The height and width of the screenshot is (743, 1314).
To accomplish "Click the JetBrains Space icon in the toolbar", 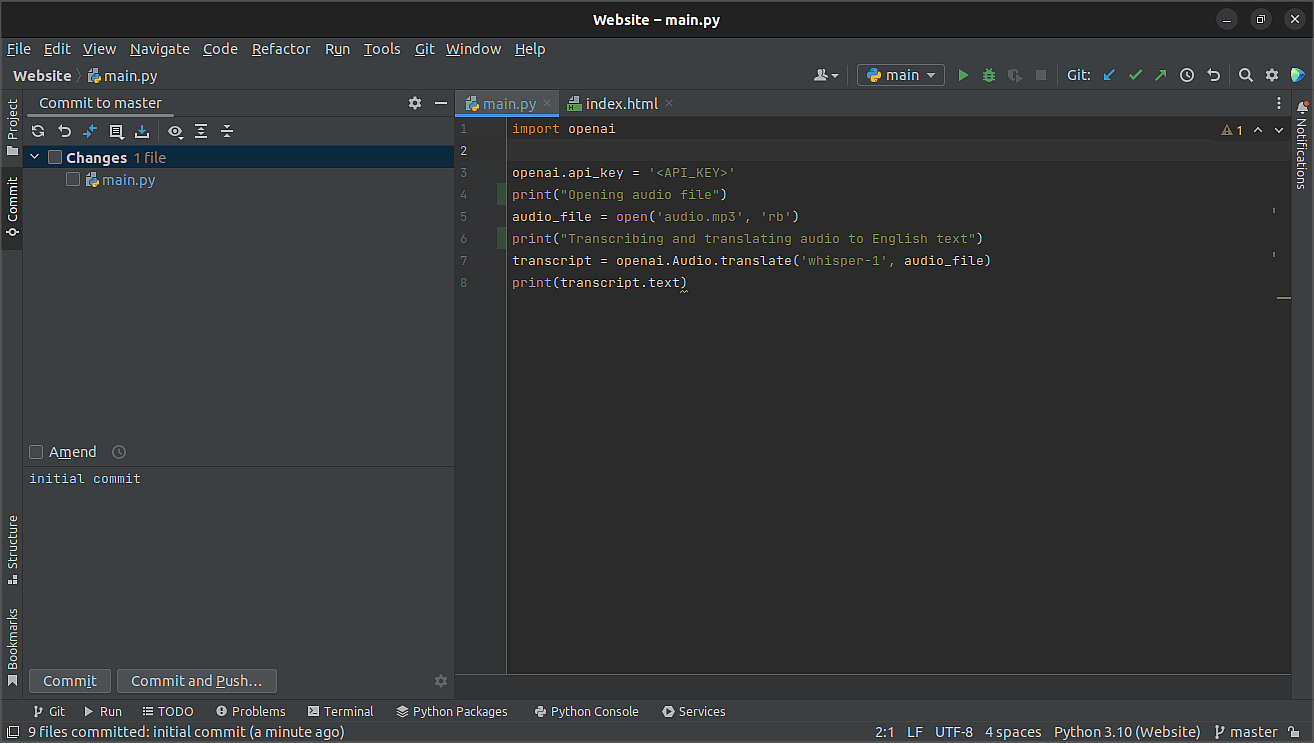I will 1298,75.
